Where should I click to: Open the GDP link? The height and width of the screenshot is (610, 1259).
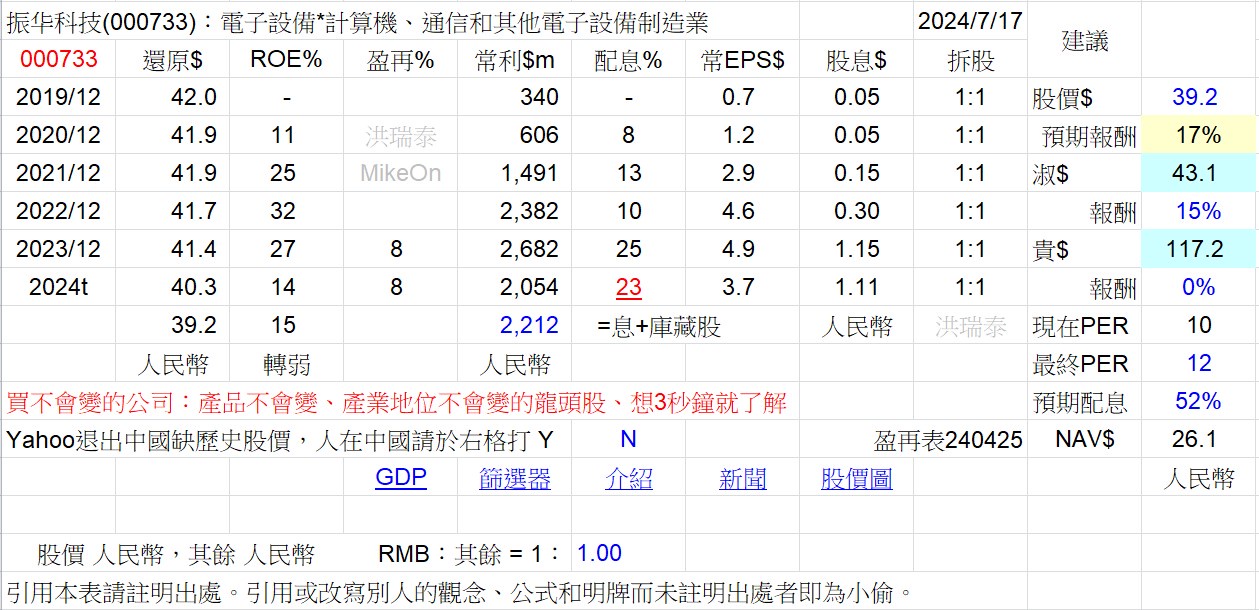point(401,478)
